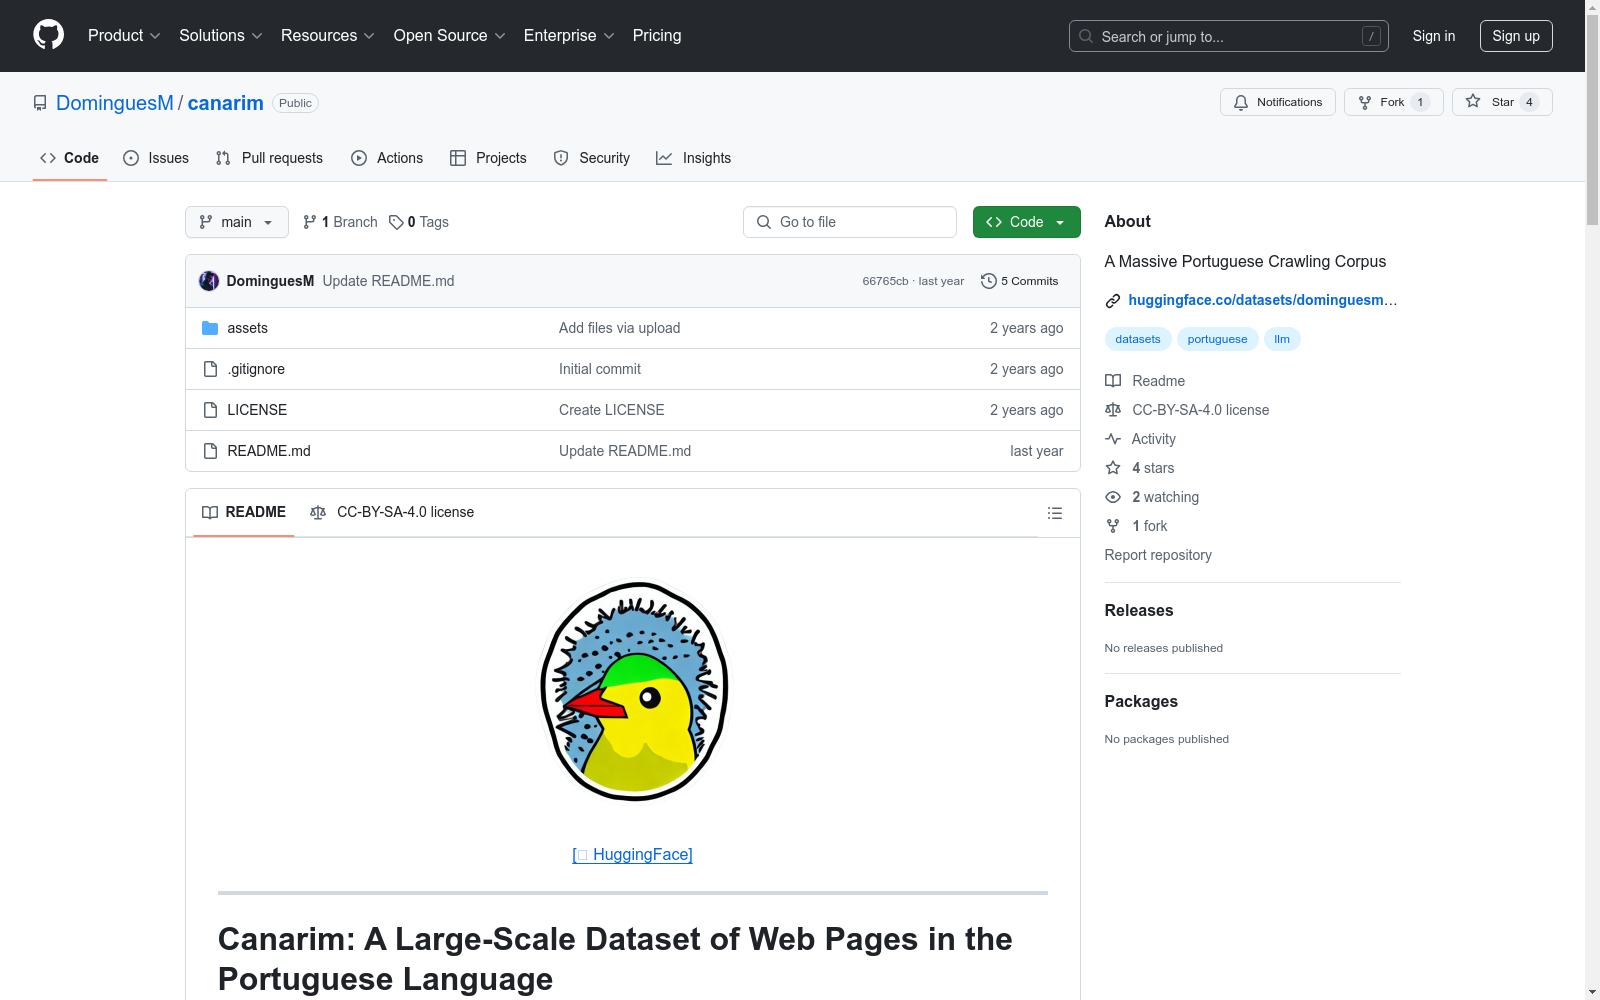This screenshot has height=1000, width=1600.
Task: Click the scale icon beside CC-BY-SA-4.0 license
Action: 1113,410
